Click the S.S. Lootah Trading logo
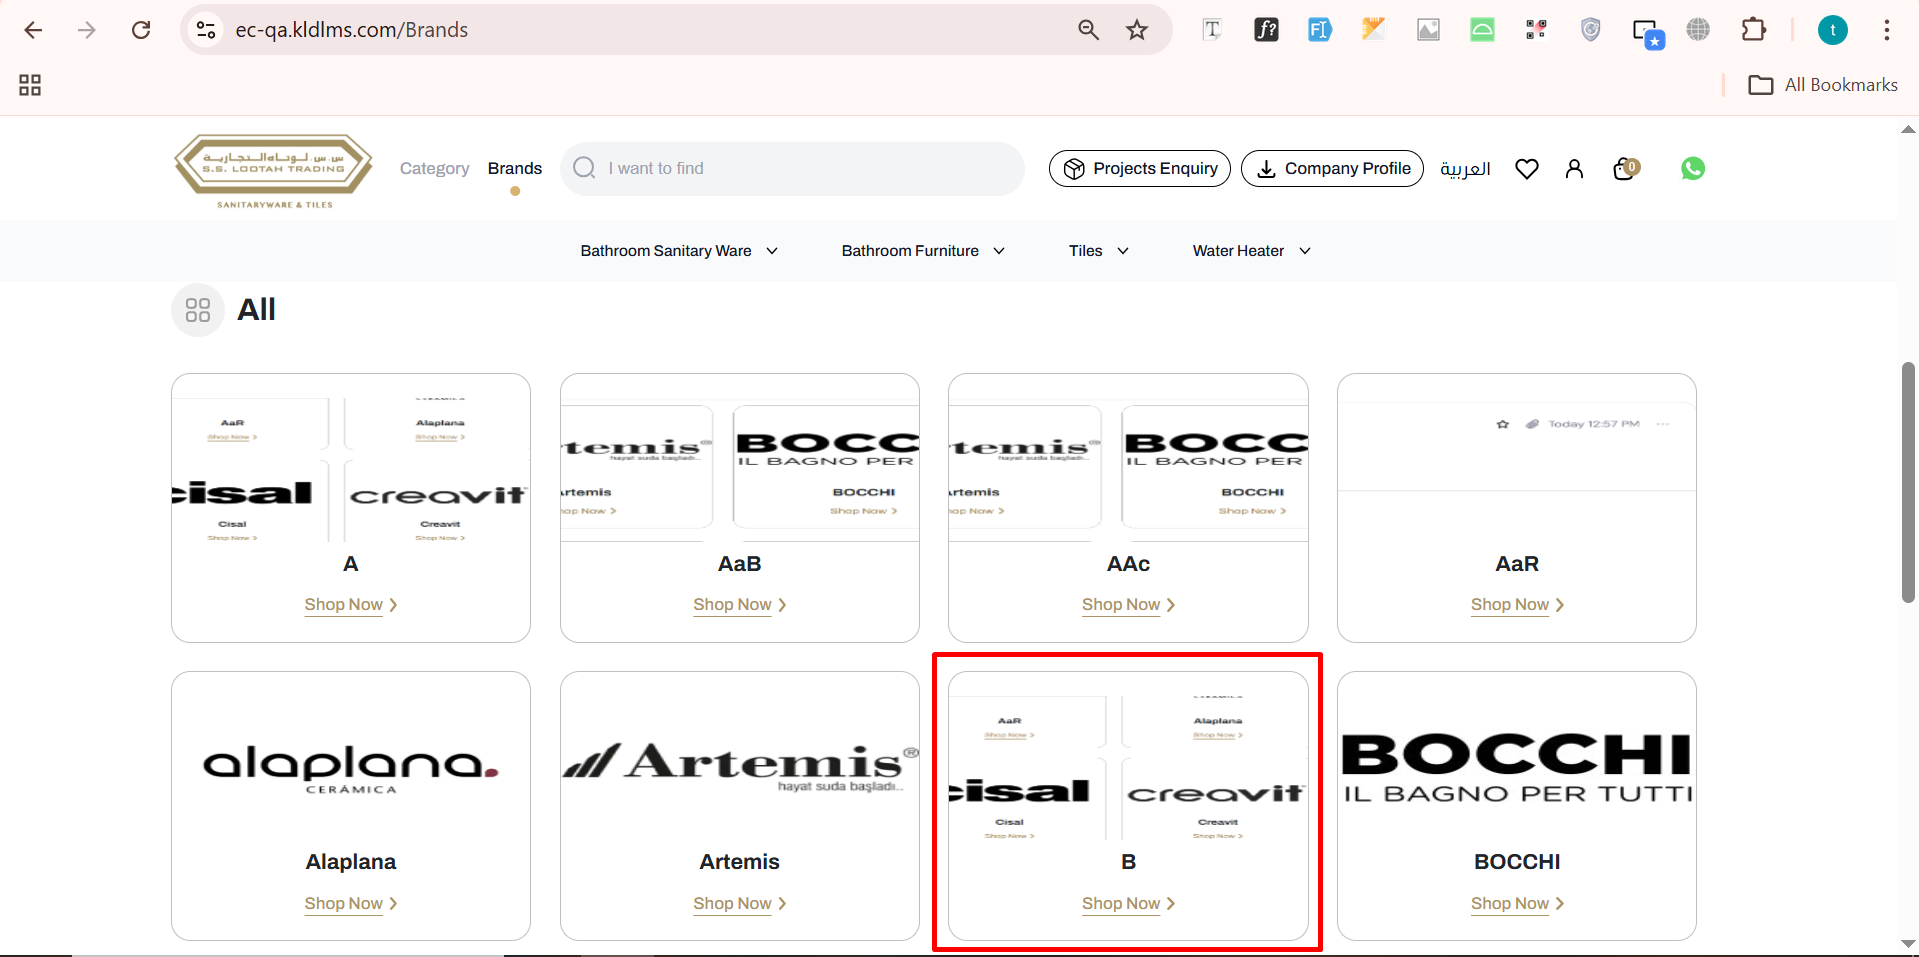 (273, 170)
